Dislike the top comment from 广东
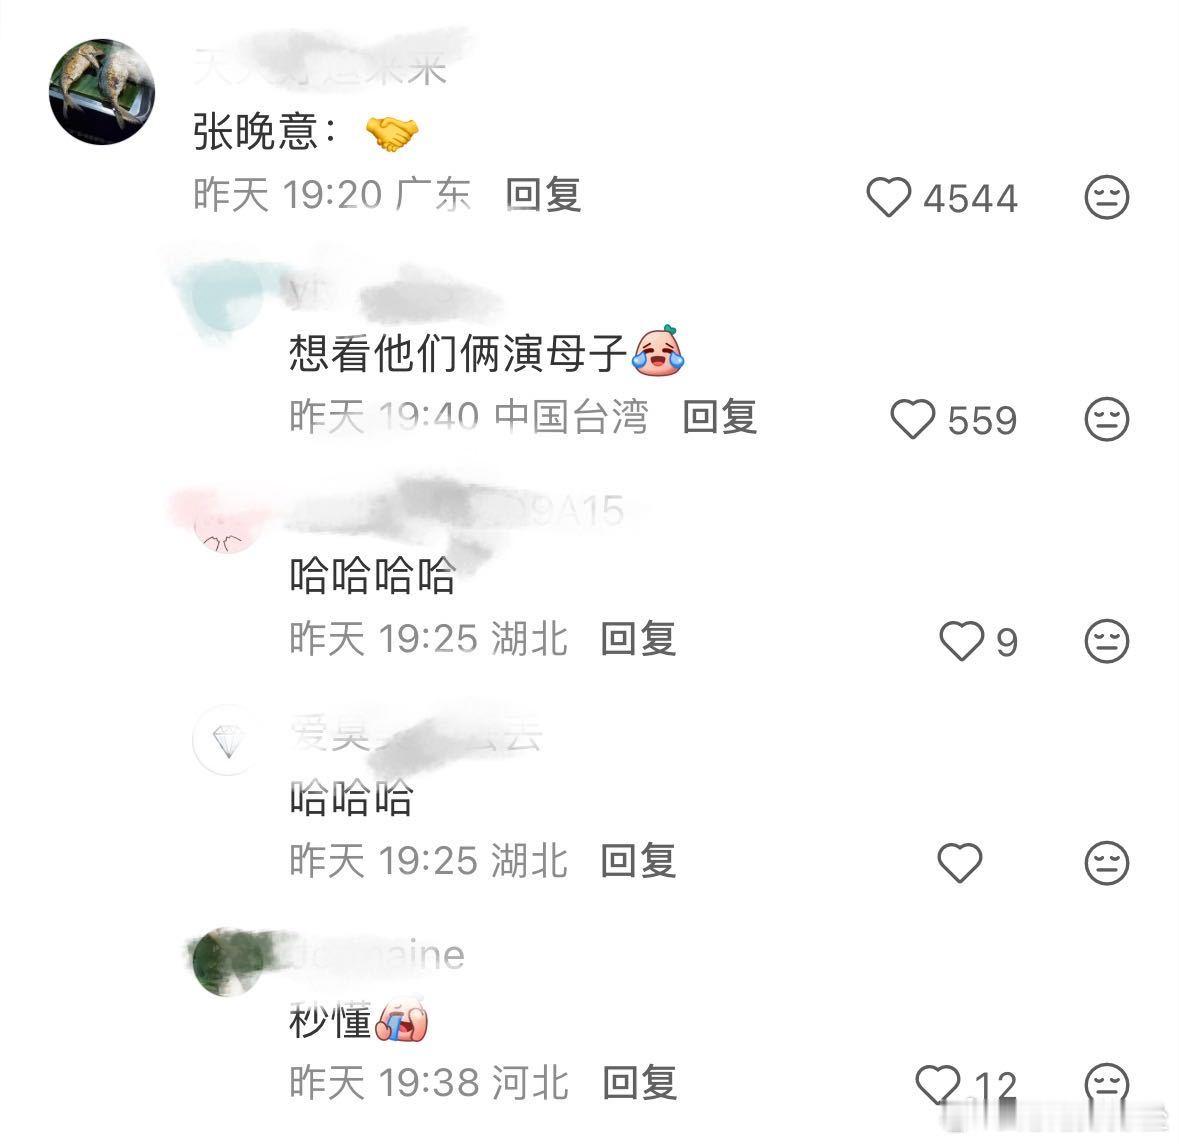 point(1107,197)
